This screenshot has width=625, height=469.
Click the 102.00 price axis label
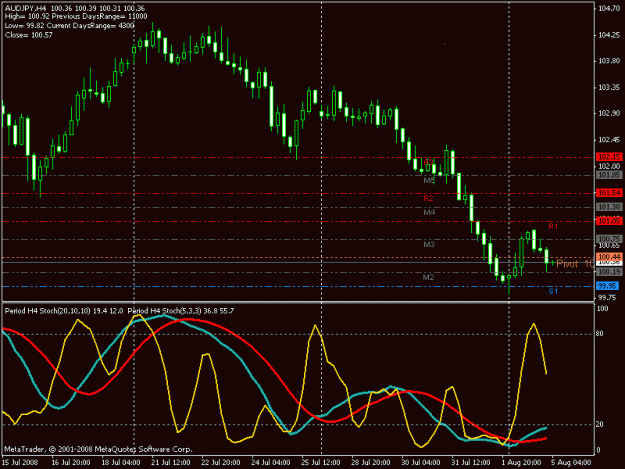tap(609, 166)
